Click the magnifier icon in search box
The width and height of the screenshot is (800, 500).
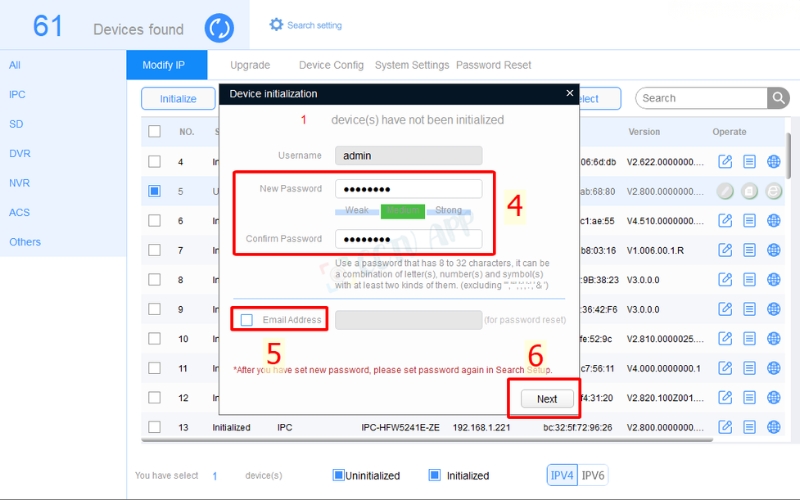[778, 98]
